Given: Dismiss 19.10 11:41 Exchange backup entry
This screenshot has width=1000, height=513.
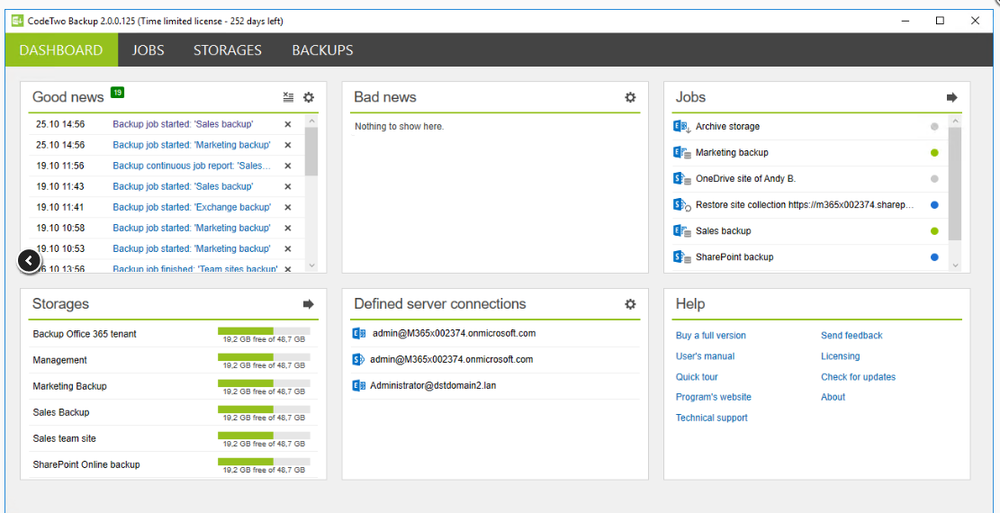Looking at the screenshot, I should pyautogui.click(x=288, y=207).
